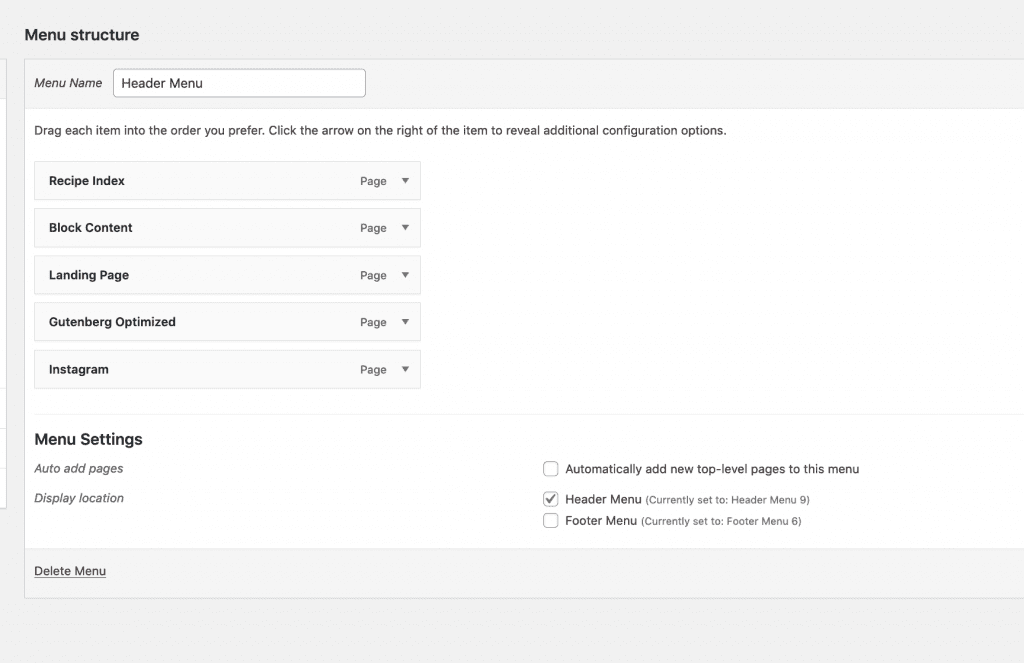Select the Instagram menu item
Screen dimensions: 1024x663
[x=200, y=368]
